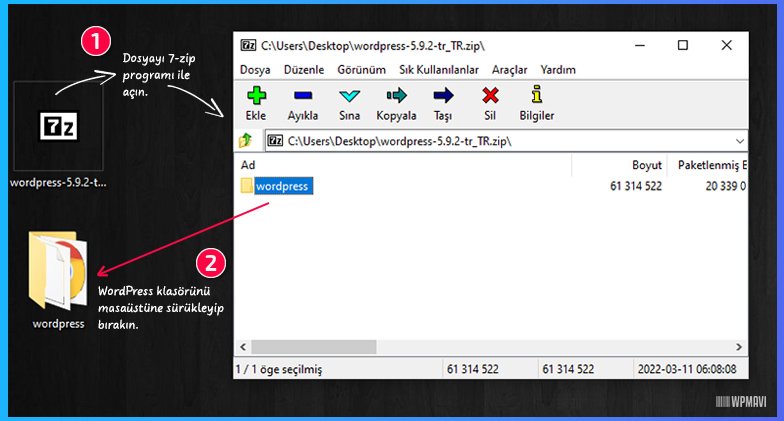This screenshot has width=784, height=421.
Task: Close the 7-Zip window
Action: [x=726, y=46]
